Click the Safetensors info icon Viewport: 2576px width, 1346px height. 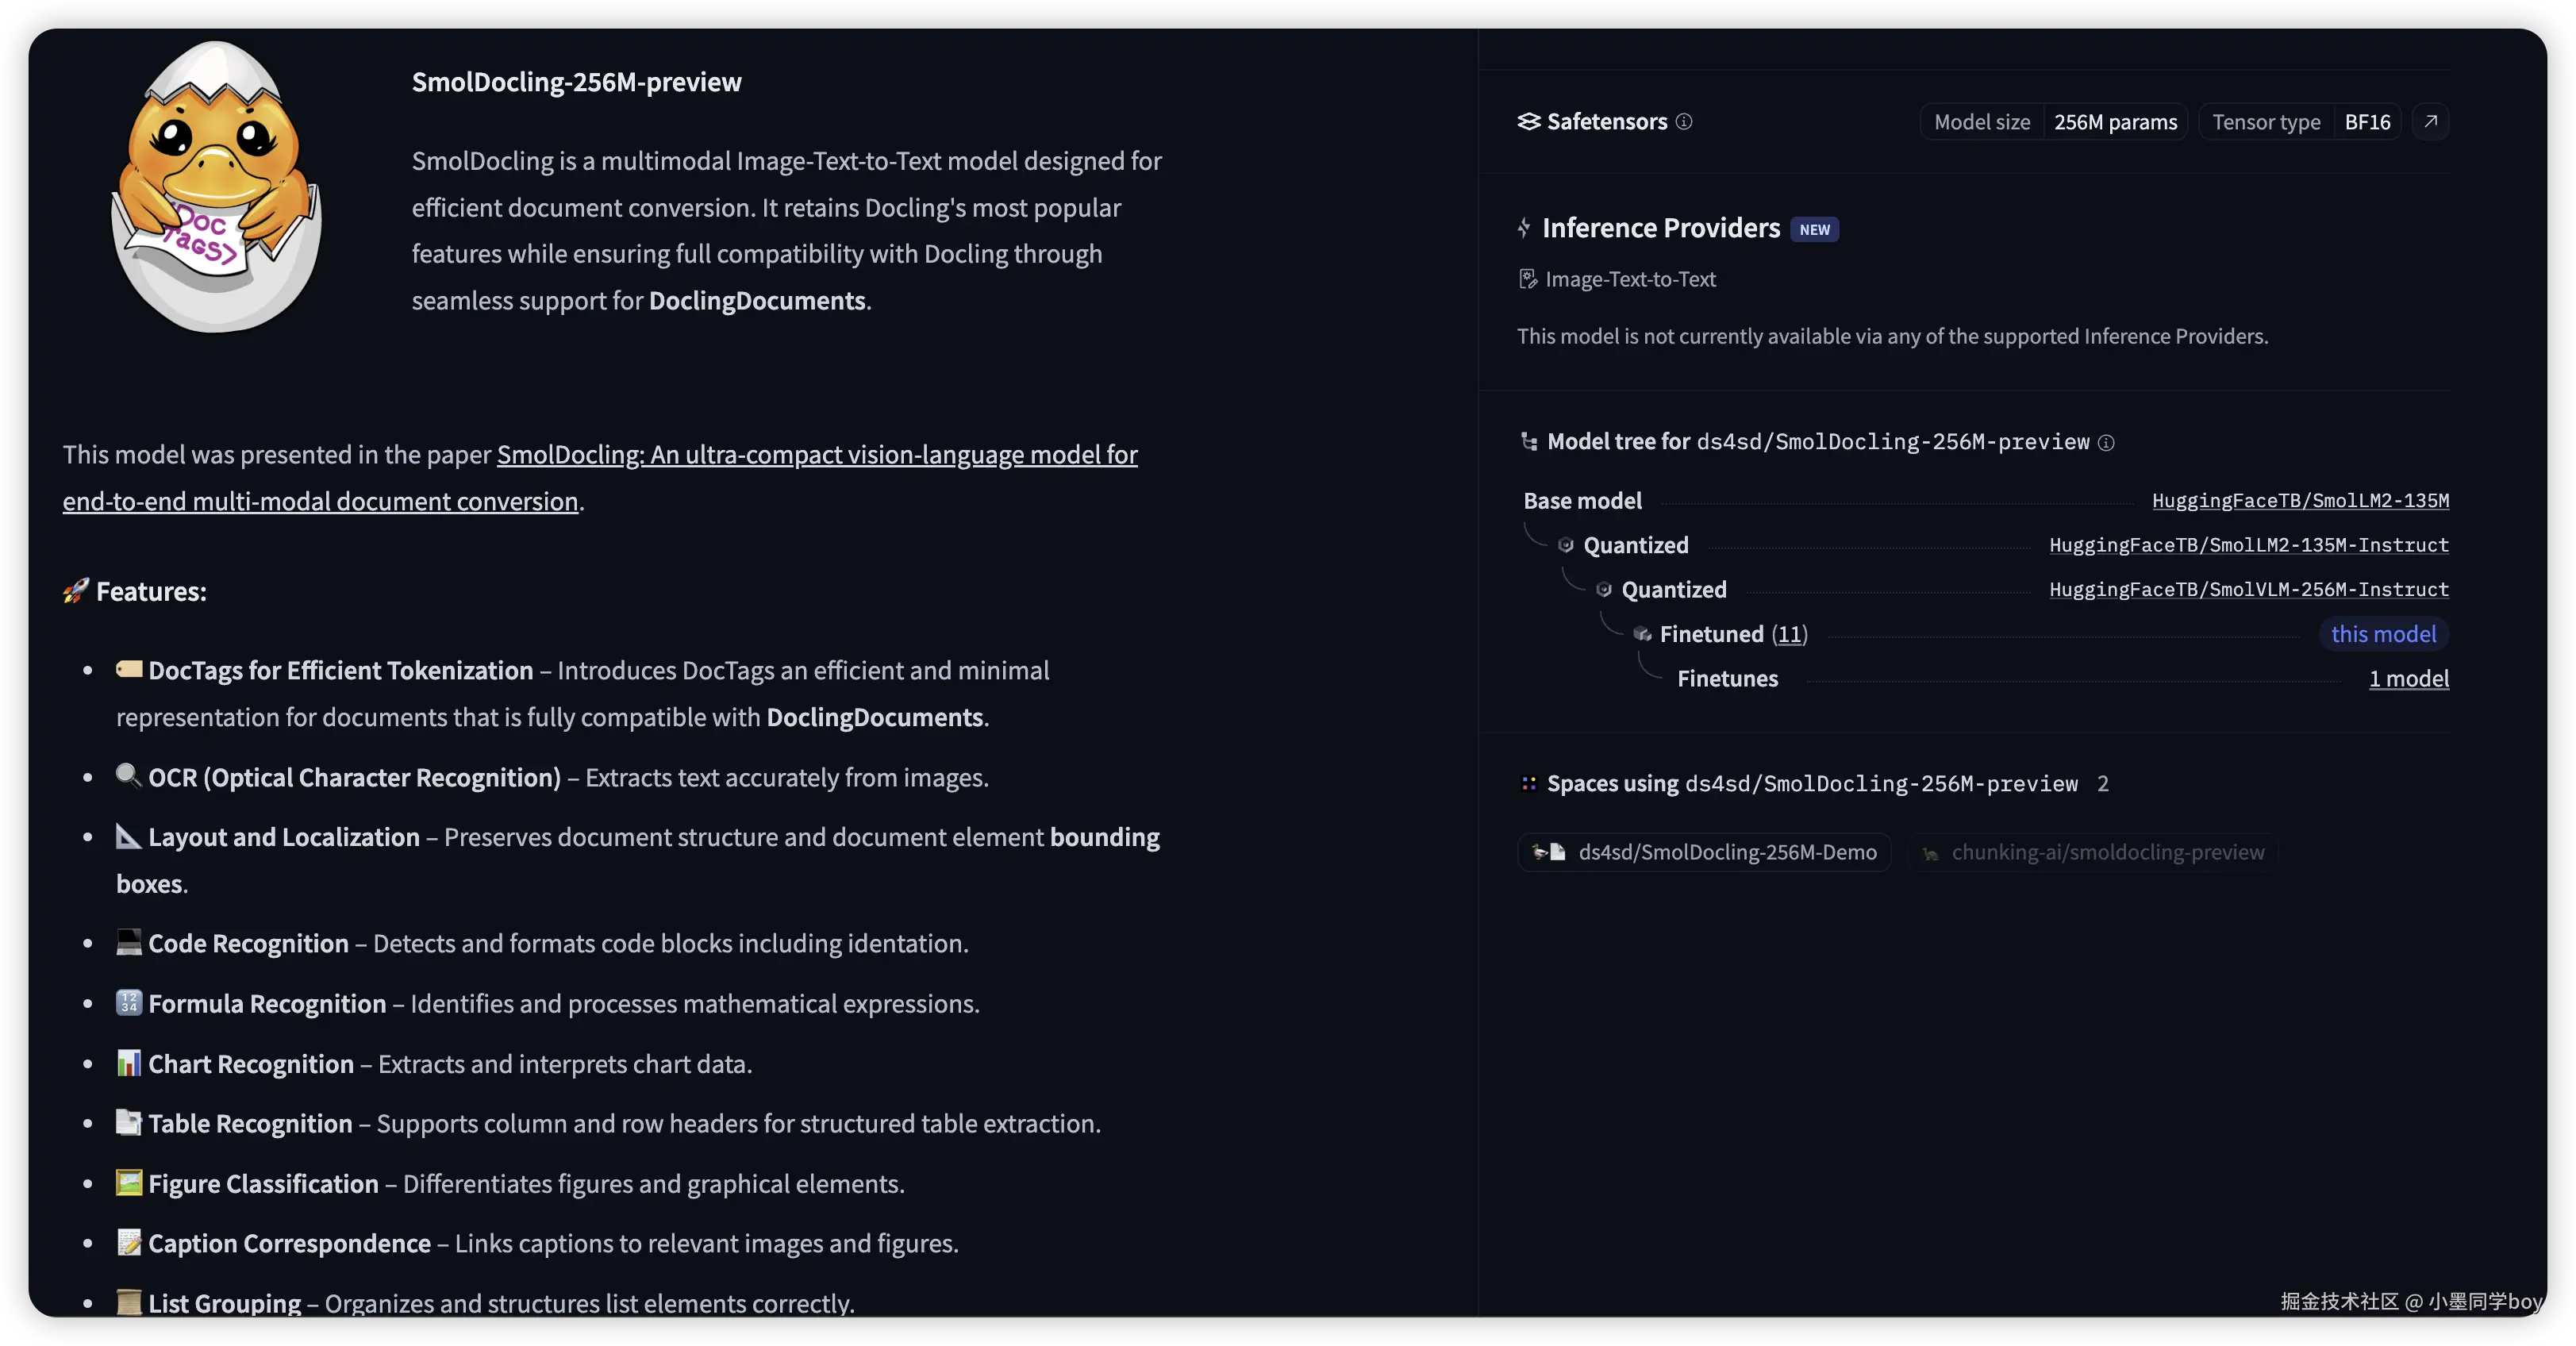point(1684,121)
